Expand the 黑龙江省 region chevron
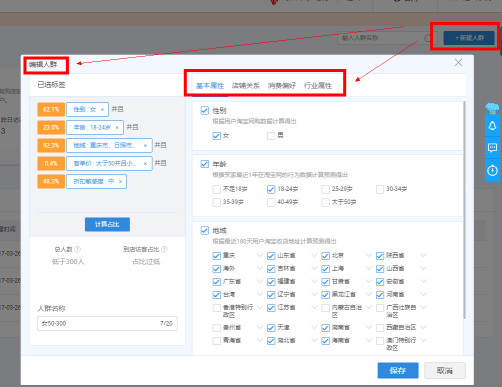Image resolution: width=502 pixels, height=387 pixels. pyautogui.click(x=369, y=294)
